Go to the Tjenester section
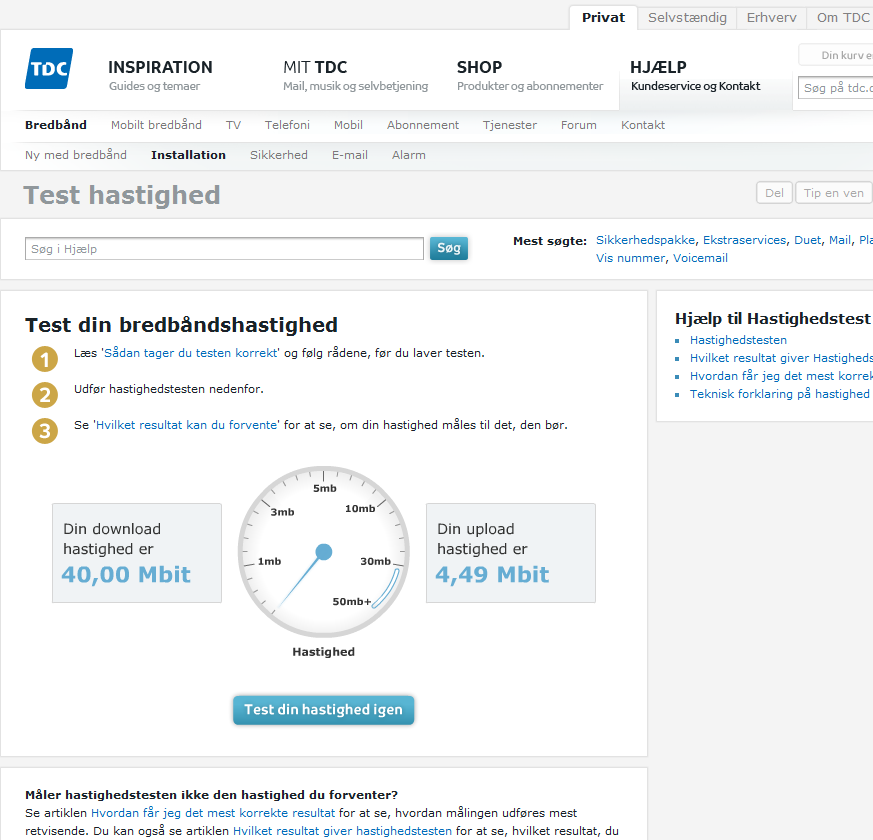Screen dimensions: 873x840 click(x=510, y=125)
